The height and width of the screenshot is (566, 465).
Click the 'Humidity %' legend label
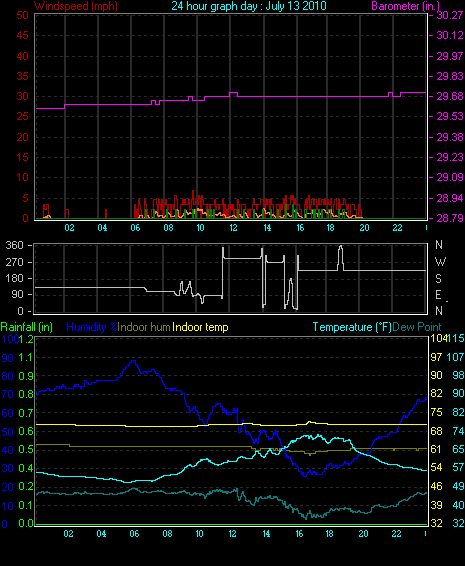92,327
